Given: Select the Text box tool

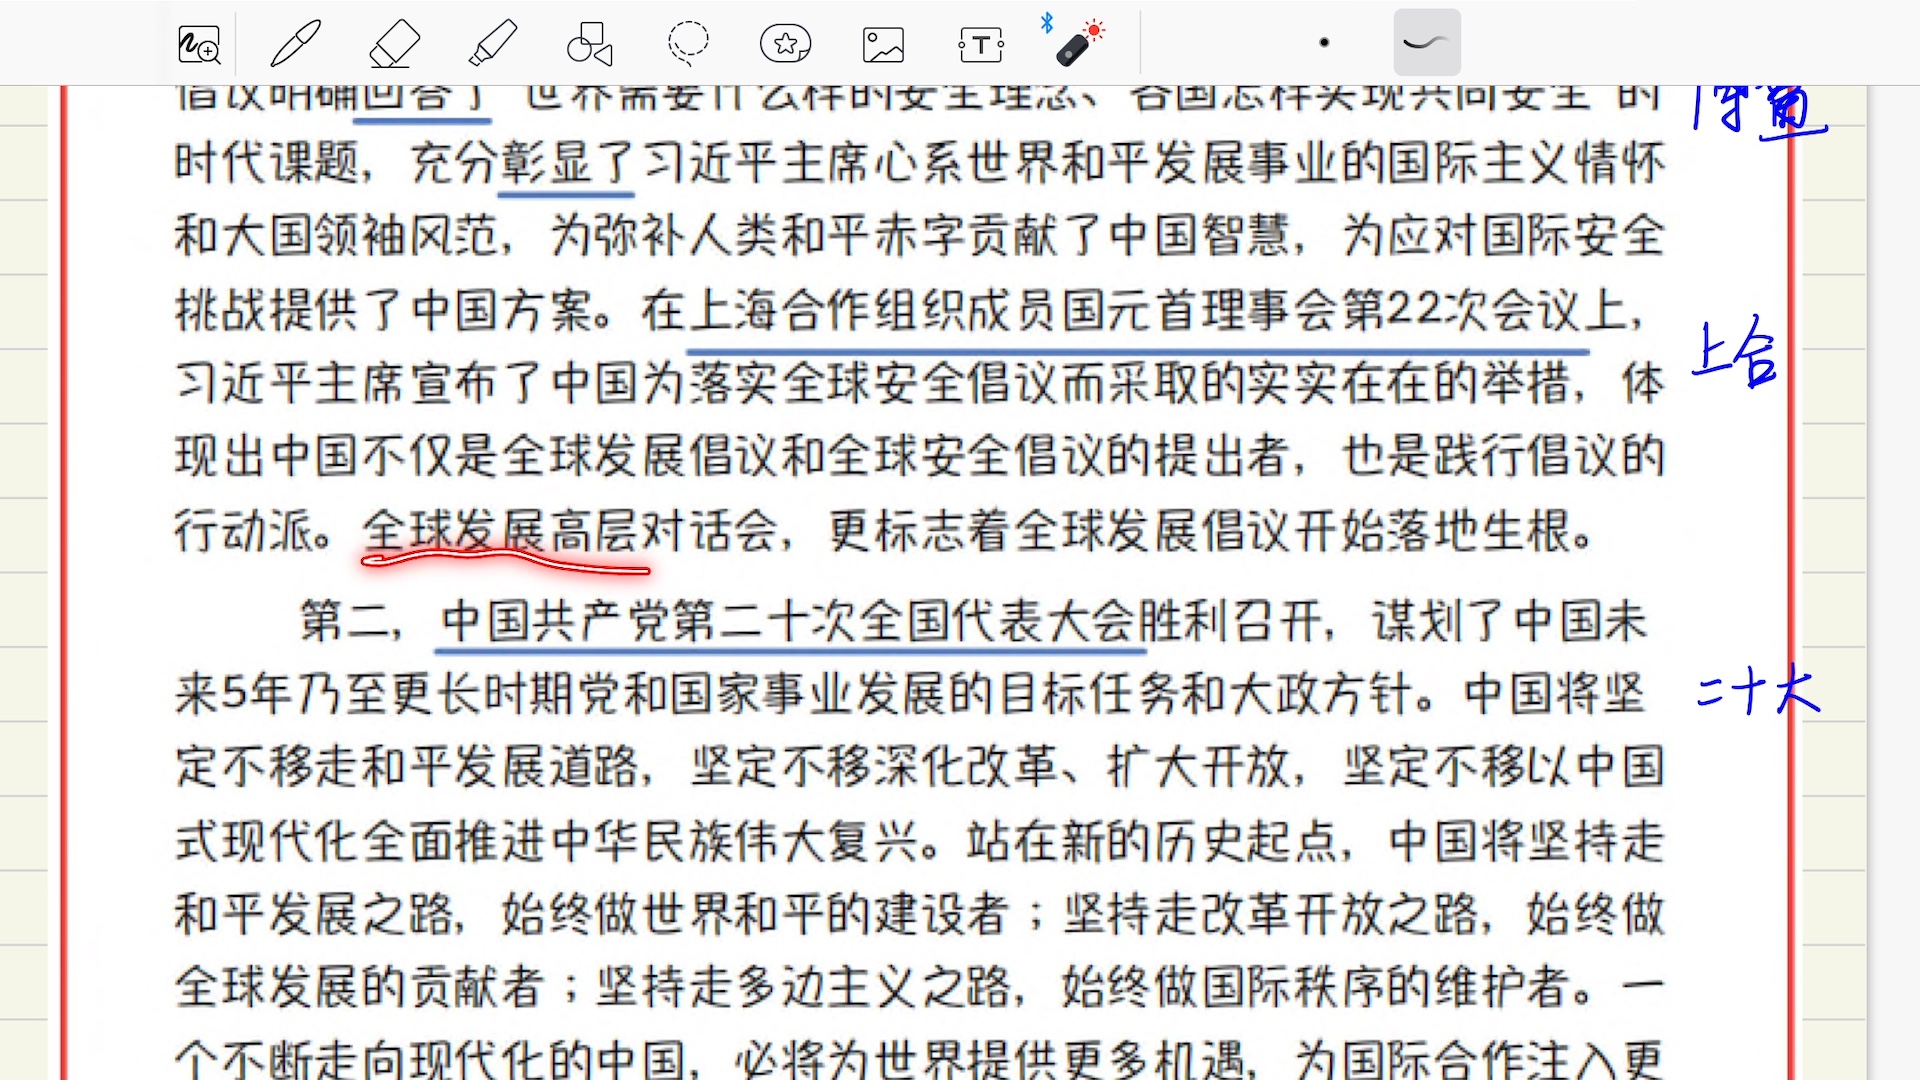Looking at the screenshot, I should pyautogui.click(x=981, y=45).
